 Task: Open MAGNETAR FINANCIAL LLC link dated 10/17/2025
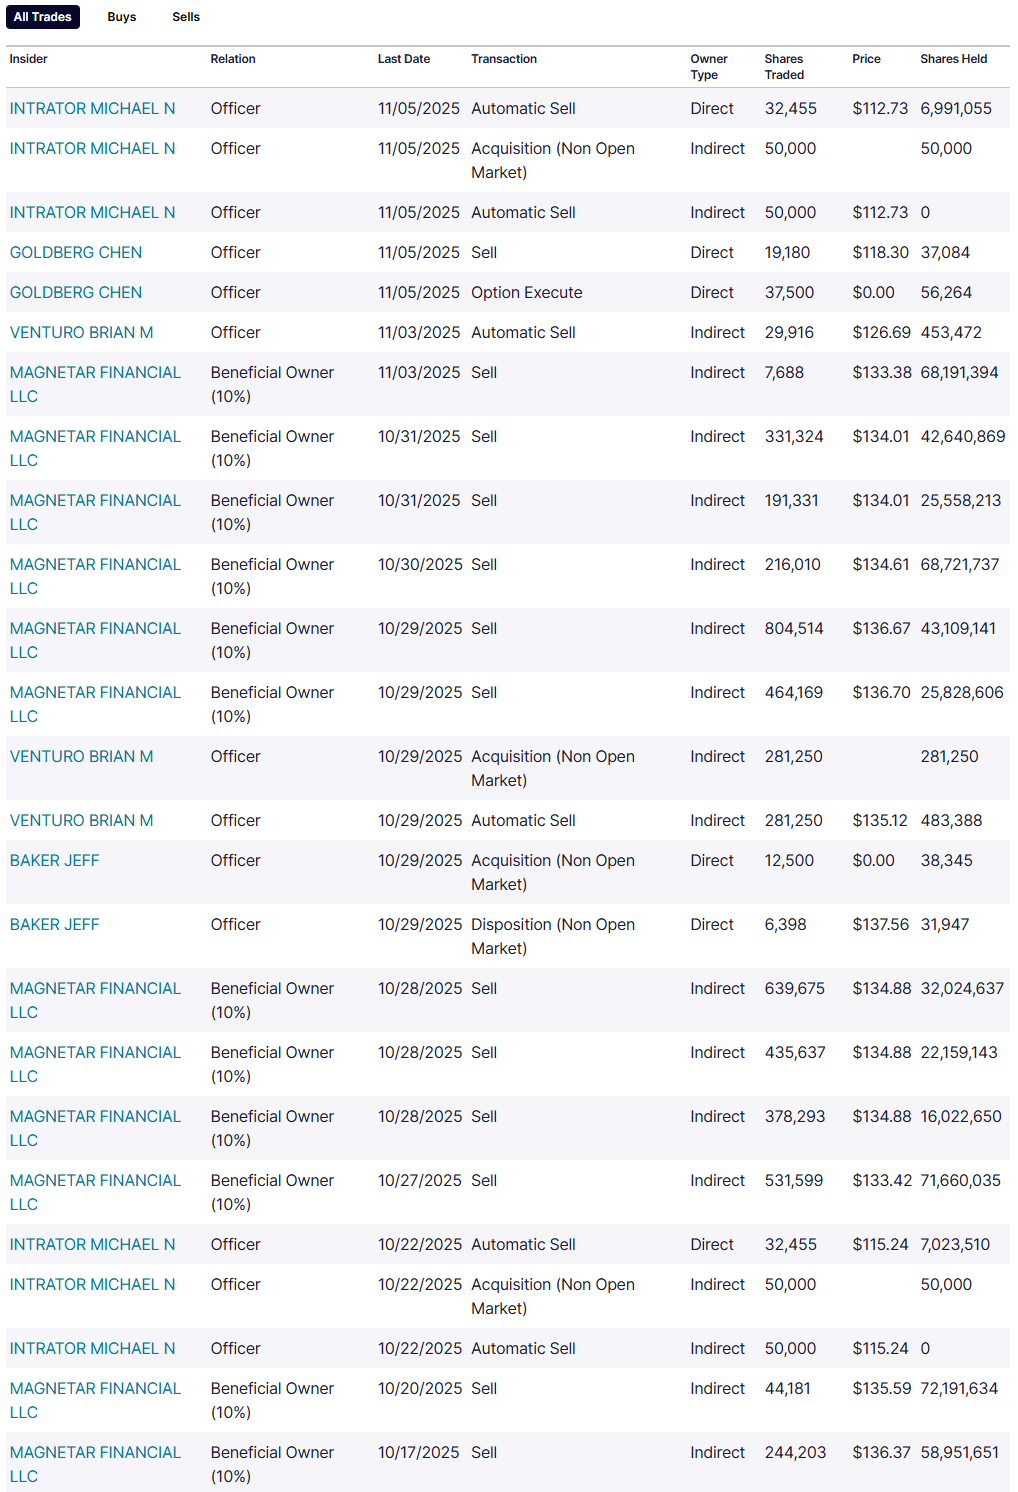tap(95, 1452)
